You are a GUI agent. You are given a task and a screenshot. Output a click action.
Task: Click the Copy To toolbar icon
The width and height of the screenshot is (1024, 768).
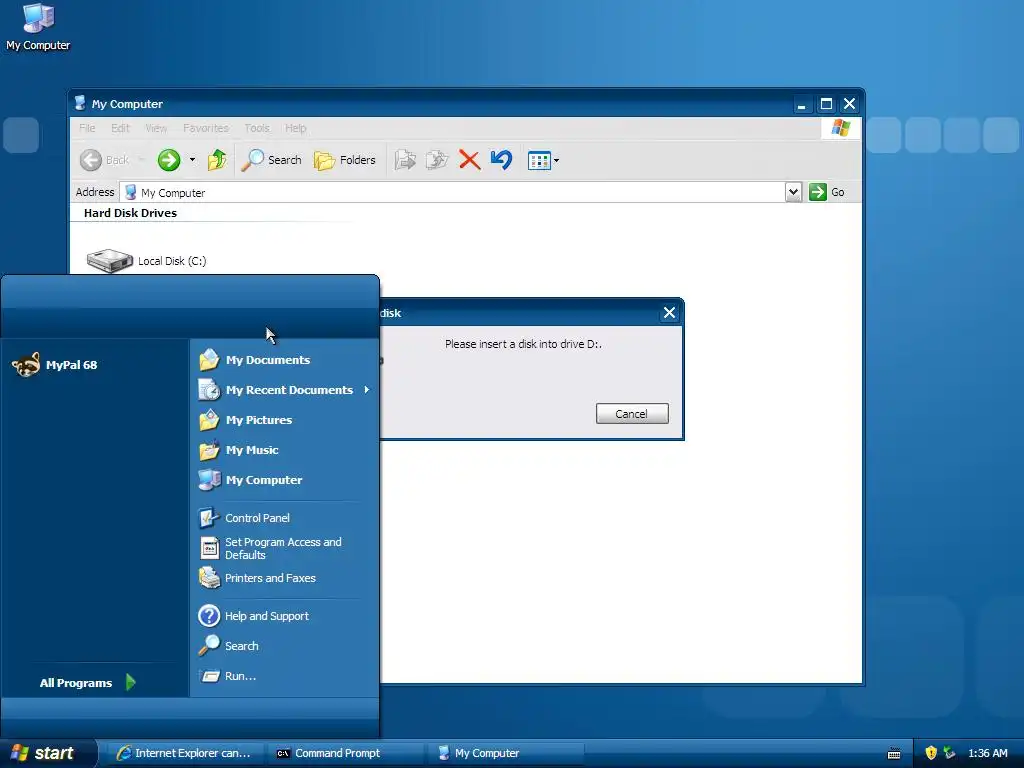click(437, 160)
